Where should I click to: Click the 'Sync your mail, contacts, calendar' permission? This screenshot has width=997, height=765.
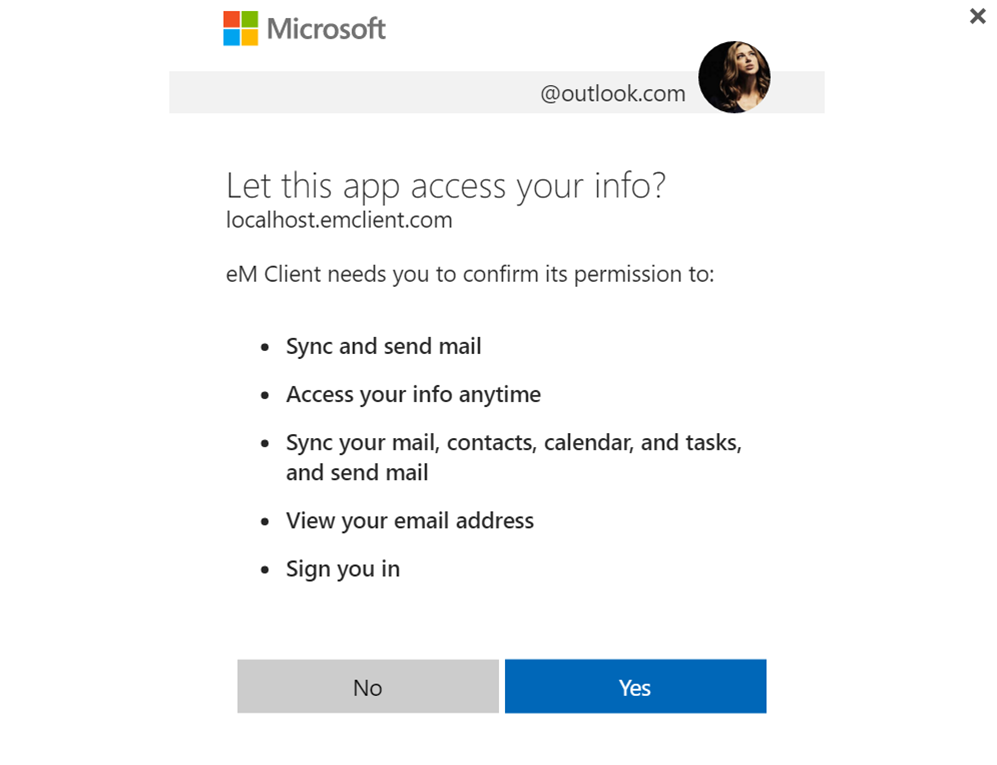514,457
